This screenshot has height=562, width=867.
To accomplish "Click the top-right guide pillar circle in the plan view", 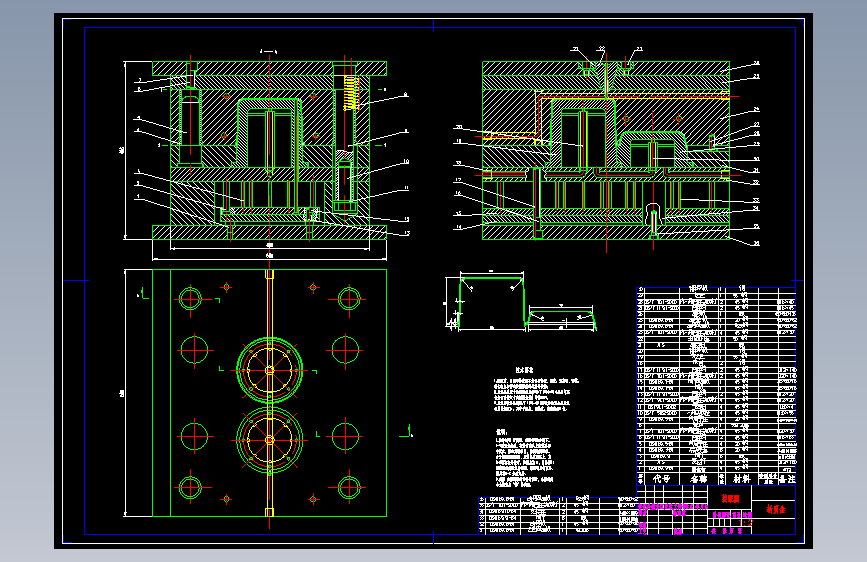I will 349,299.
